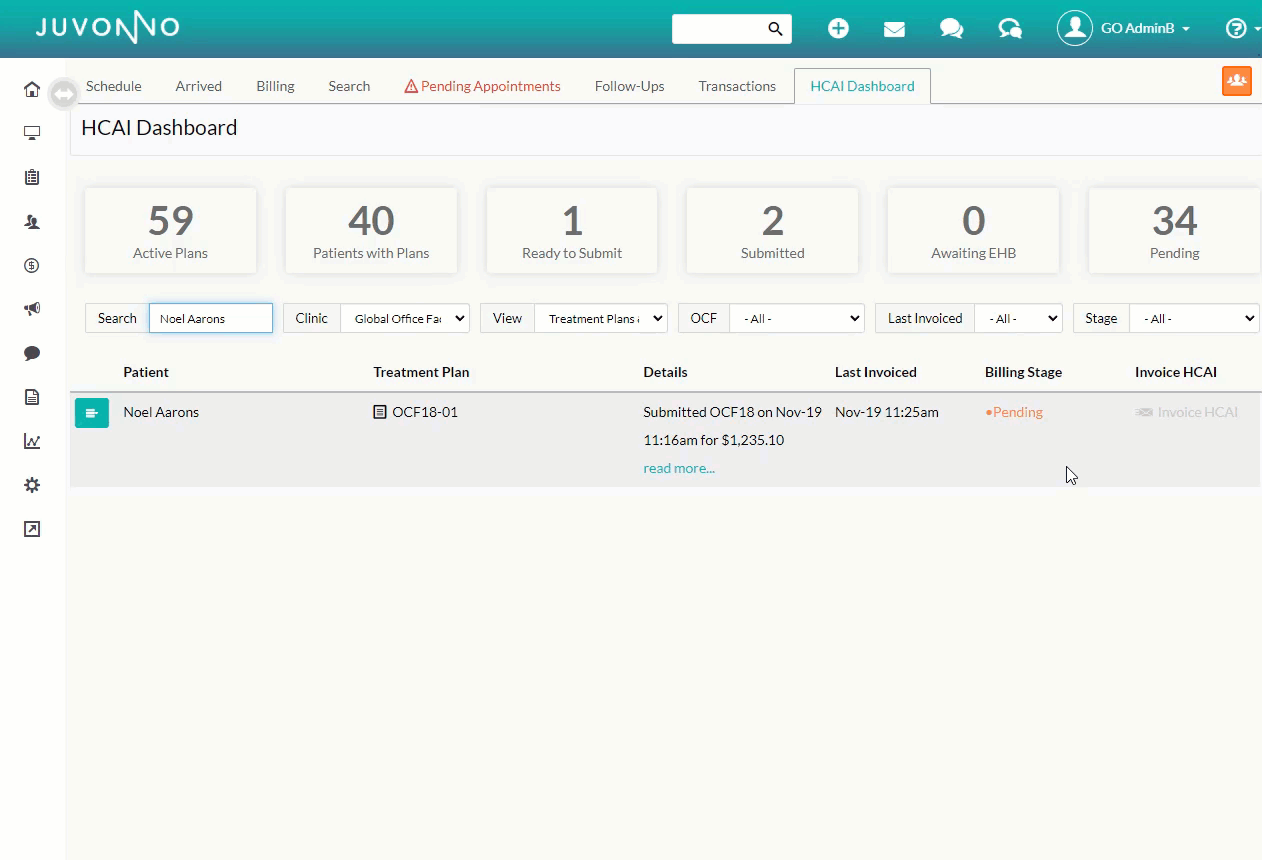Open the GO AdminB account dropdown
Viewport: 1262px width, 860px height.
(x=1145, y=29)
